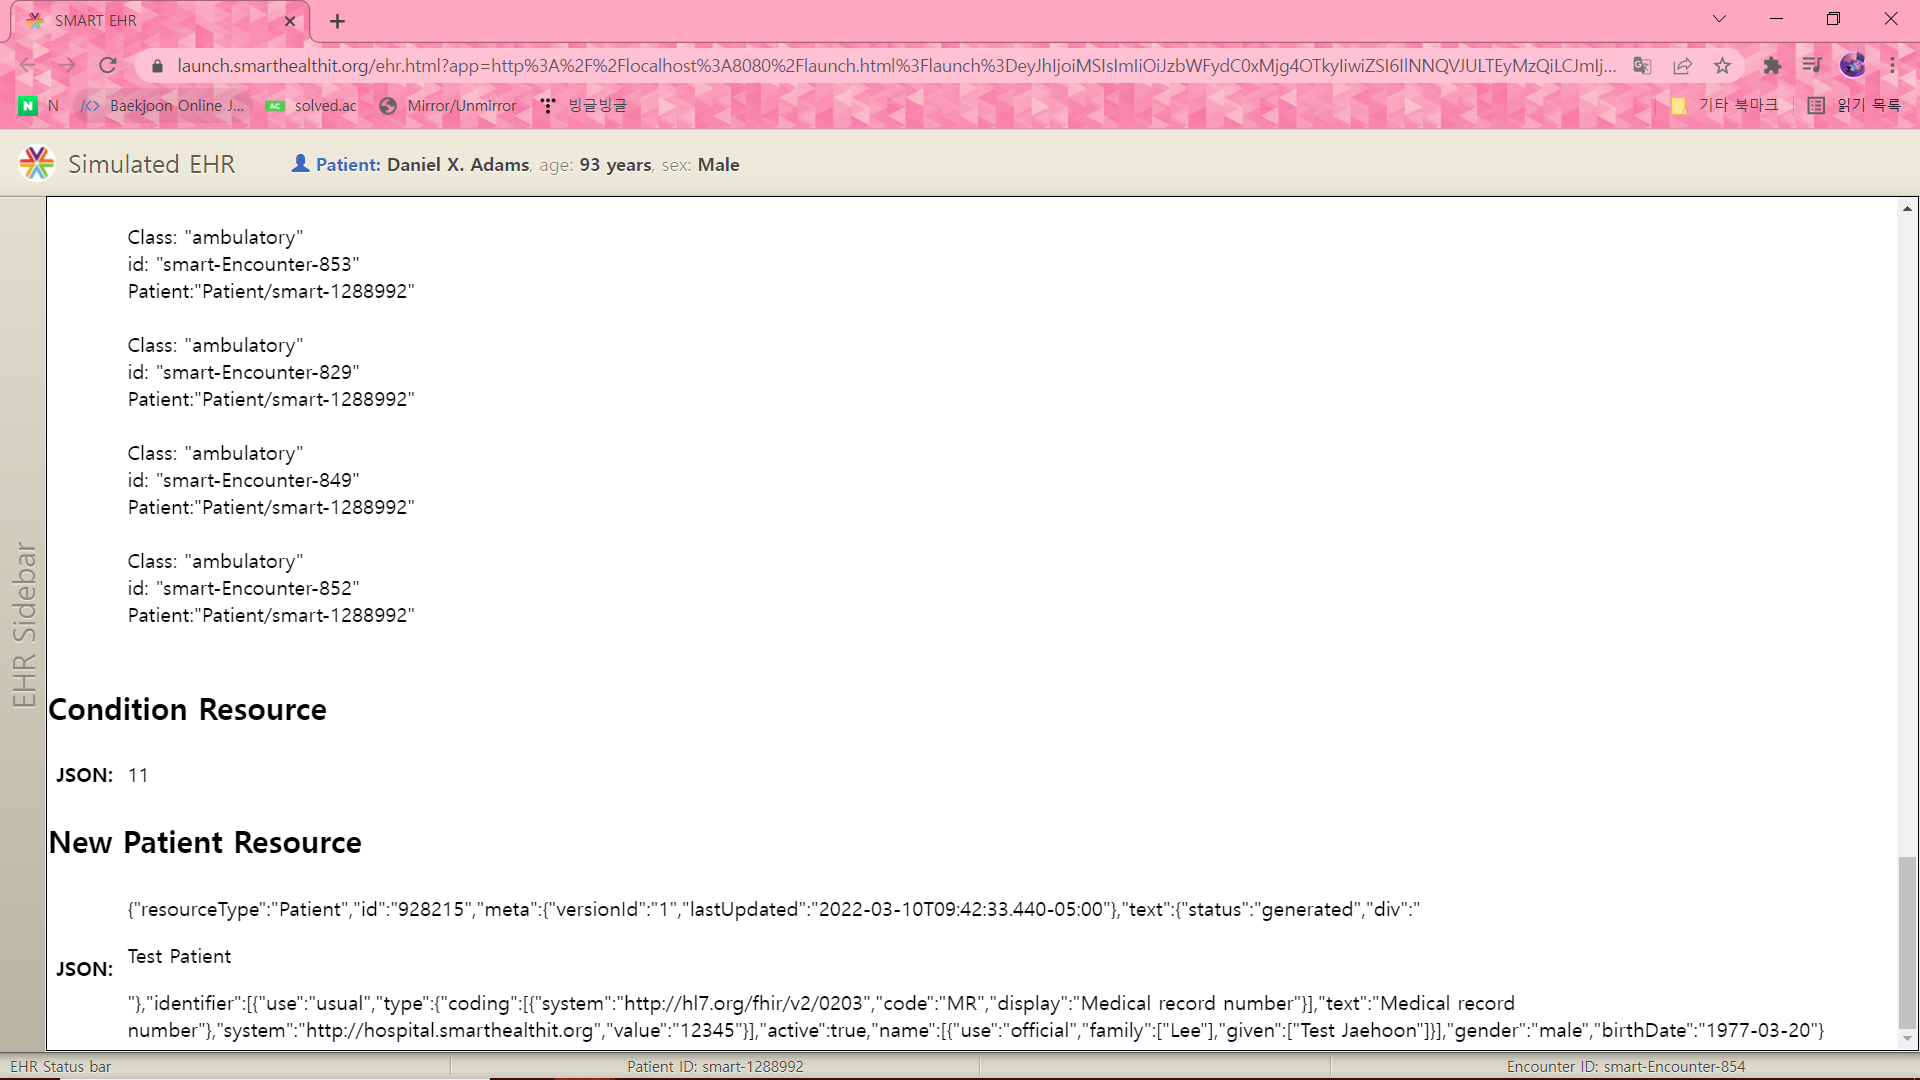Open Chrome three-dot menu
Image resolution: width=1920 pixels, height=1080 pixels.
click(1893, 66)
